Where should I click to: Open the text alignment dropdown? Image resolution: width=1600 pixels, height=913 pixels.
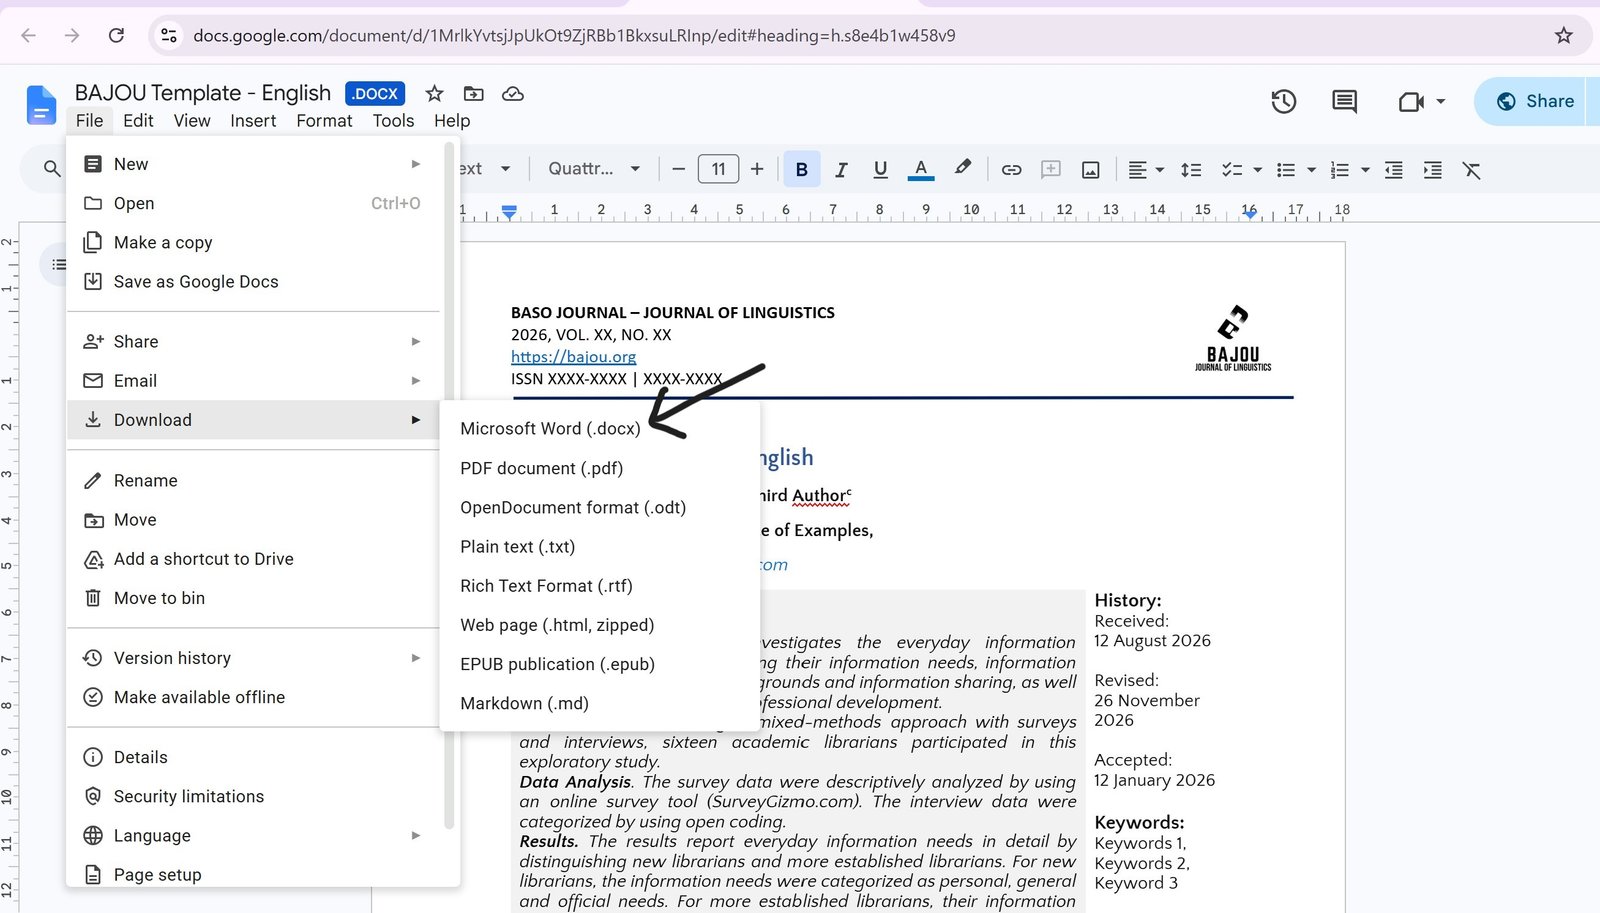click(1146, 170)
